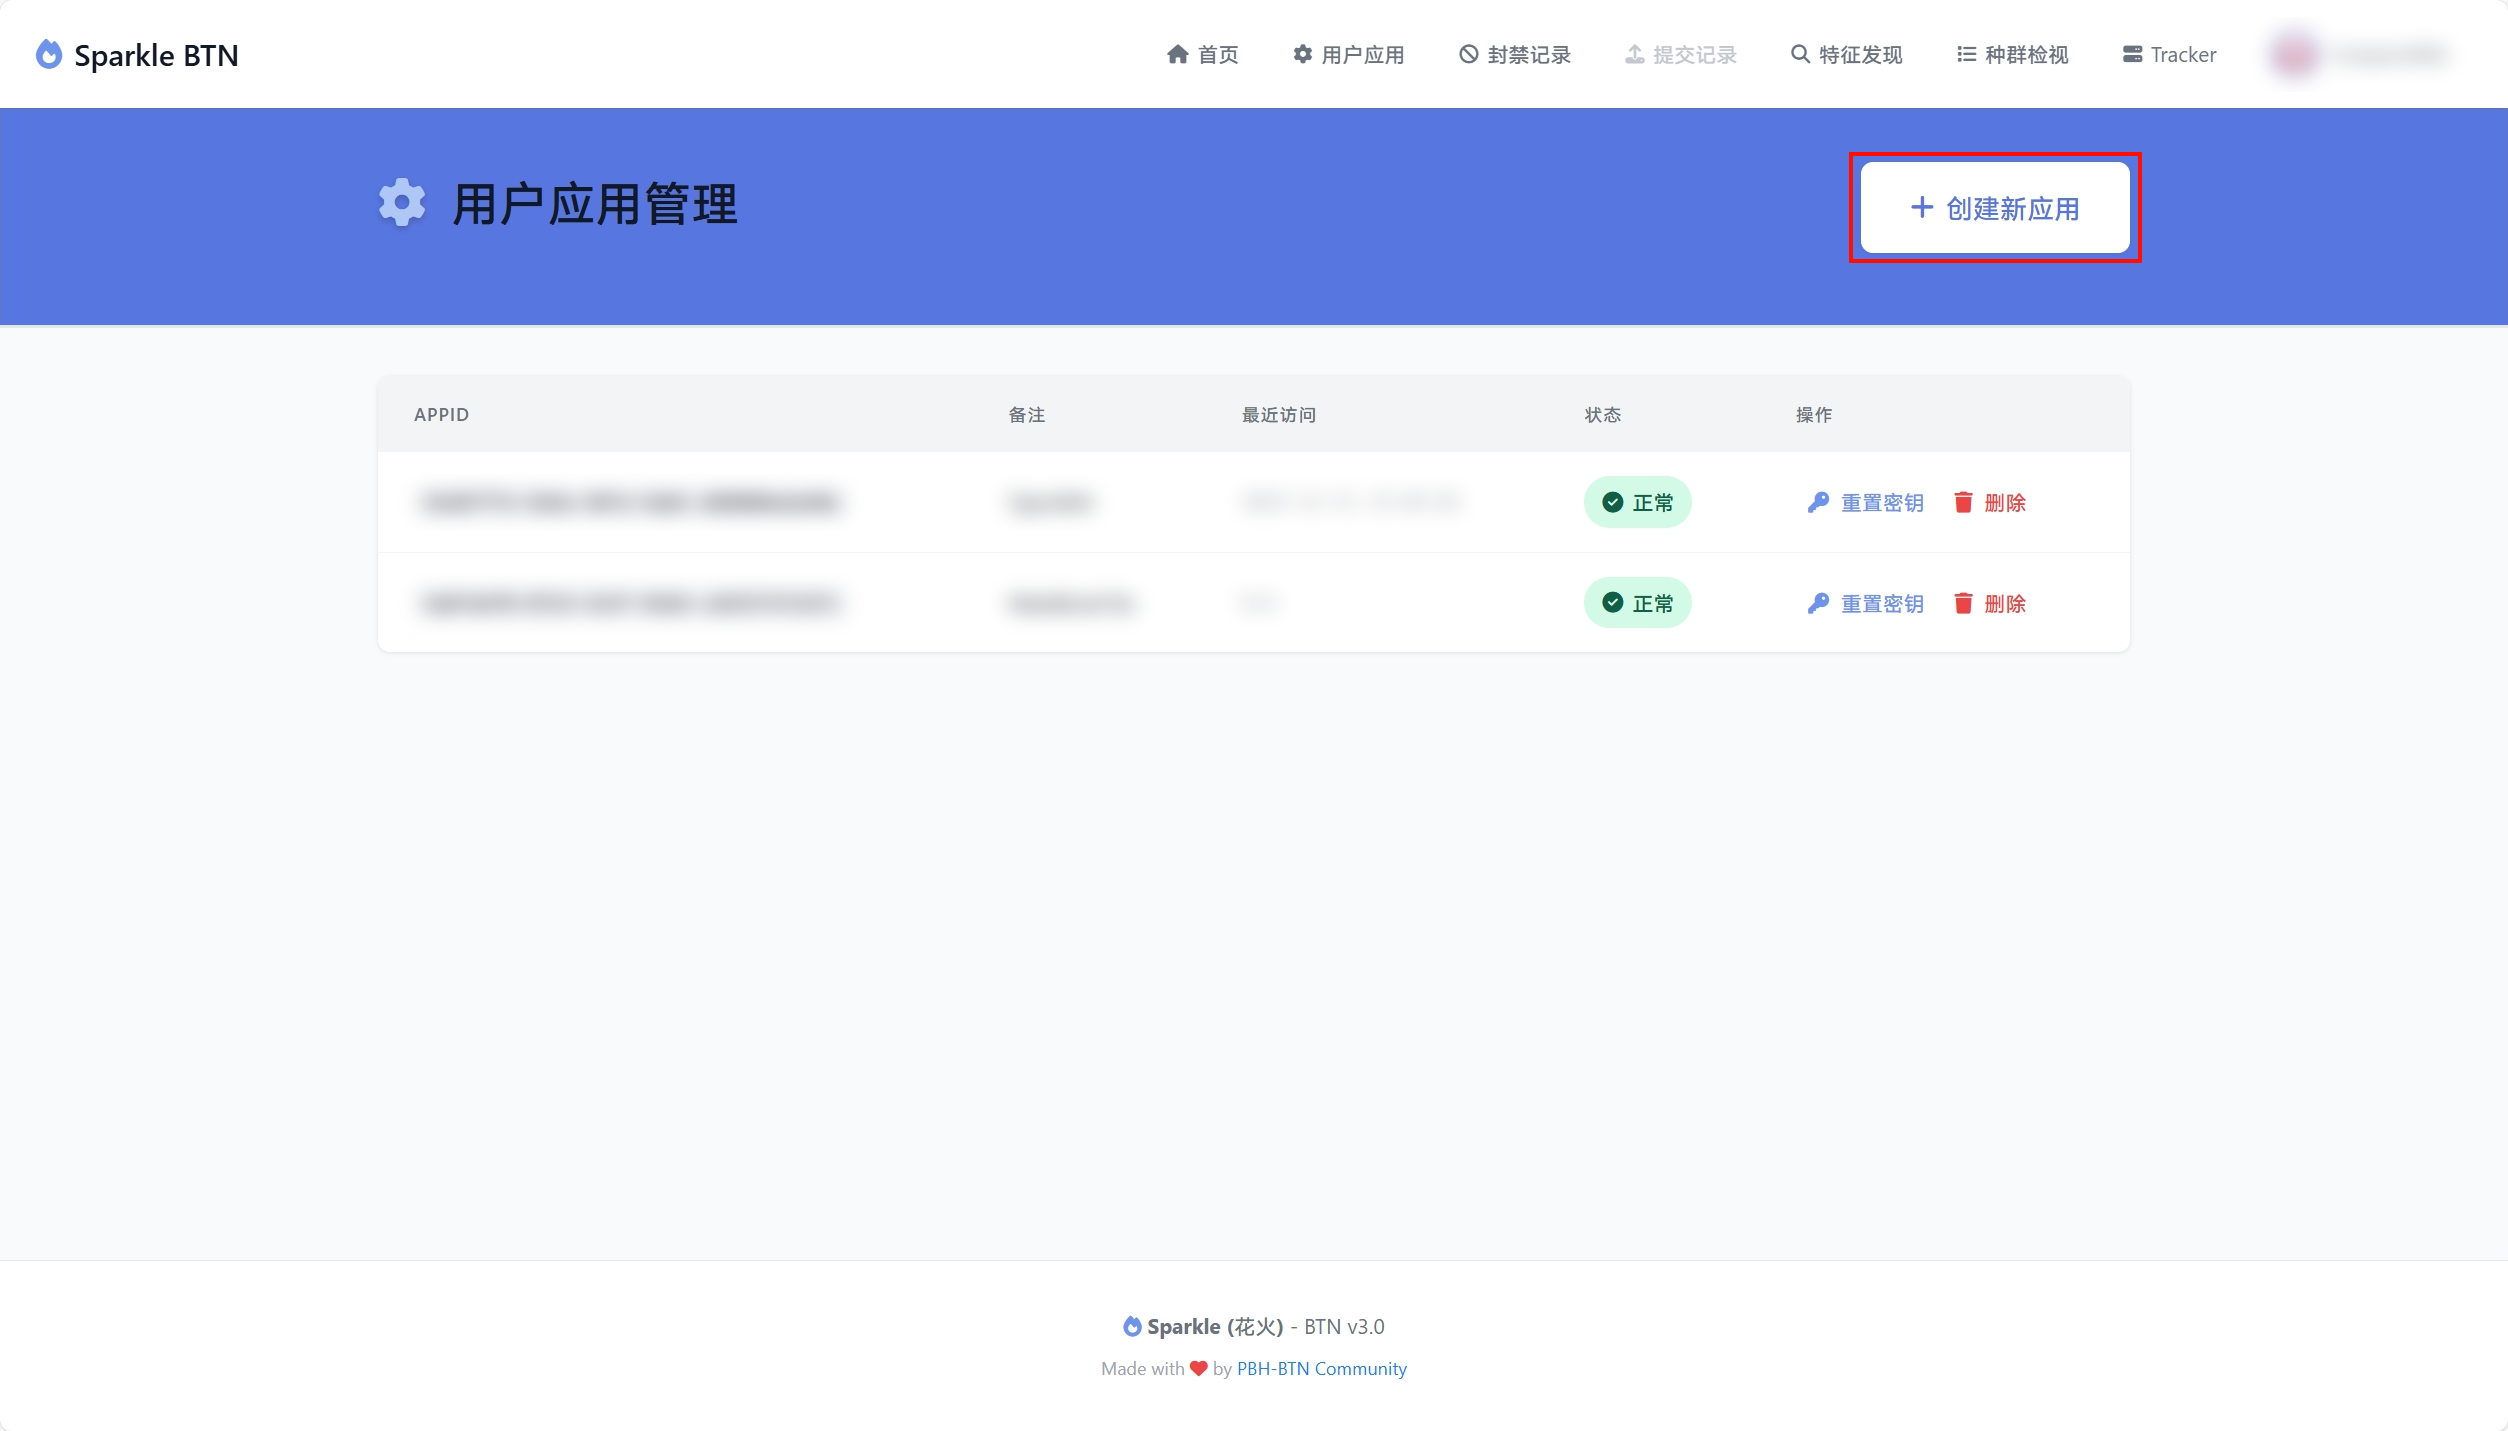This screenshot has width=2508, height=1431.
Task: Click the ban icon beside 封禁记录
Action: [x=1467, y=55]
